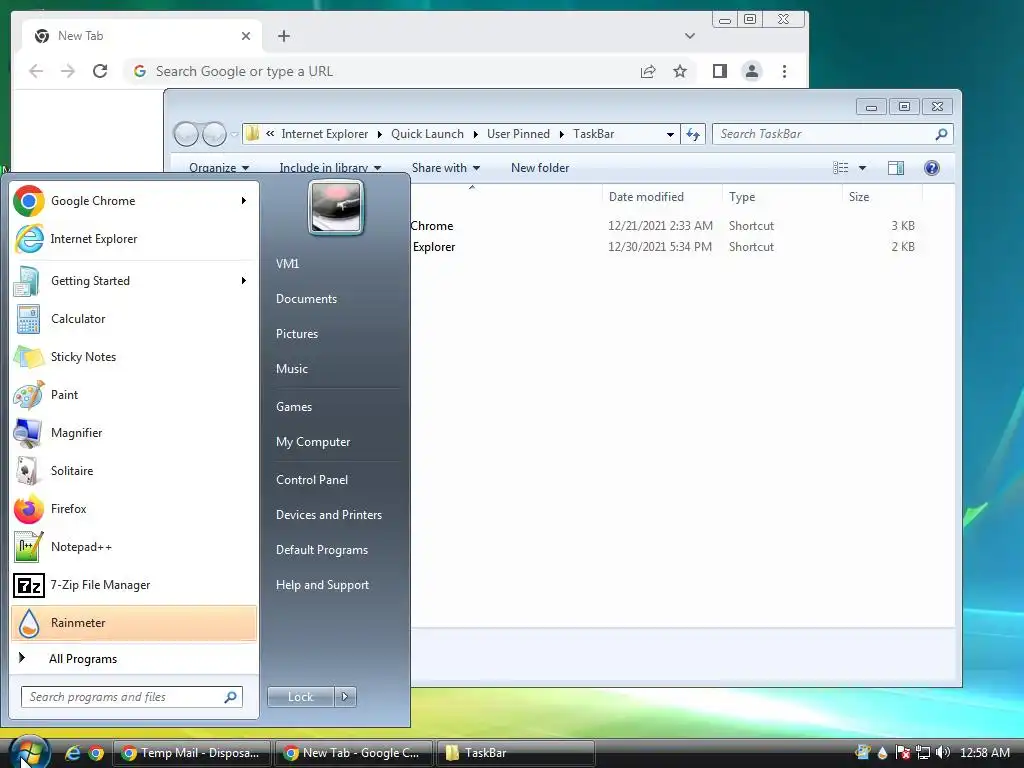Open Games from Start menu
The width and height of the screenshot is (1024, 768).
click(294, 407)
